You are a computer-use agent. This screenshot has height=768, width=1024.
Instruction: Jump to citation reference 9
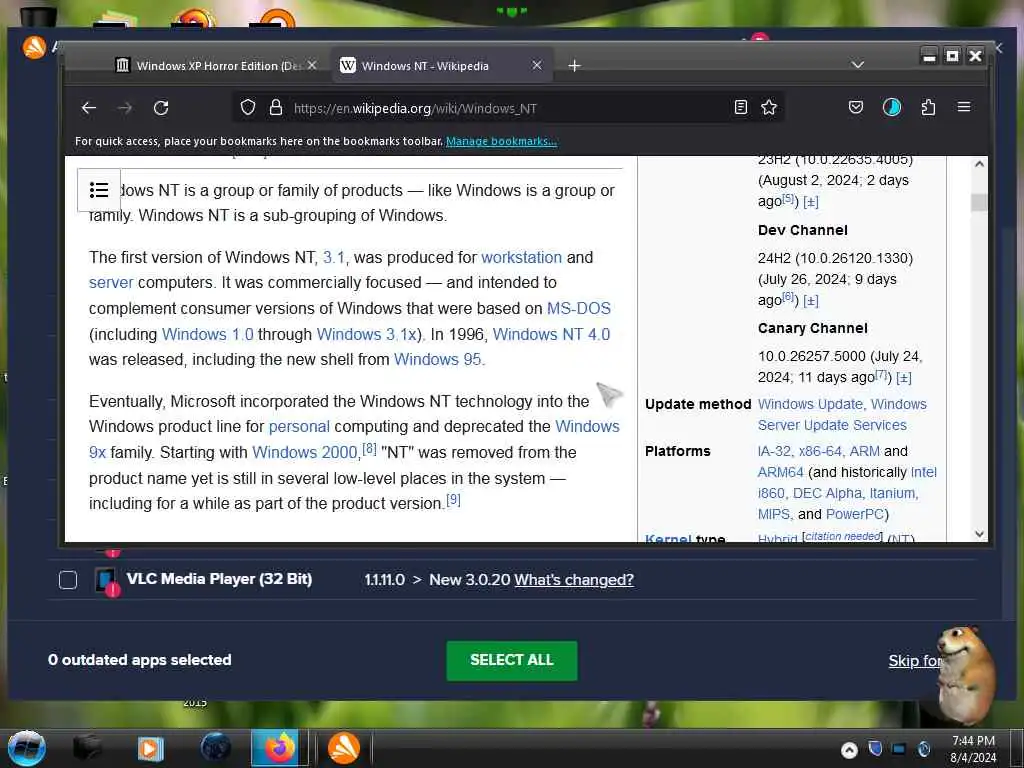pos(453,500)
